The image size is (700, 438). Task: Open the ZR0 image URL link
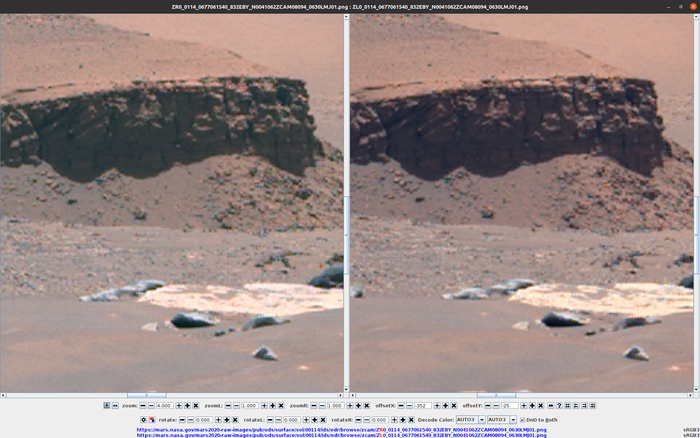(x=342, y=430)
